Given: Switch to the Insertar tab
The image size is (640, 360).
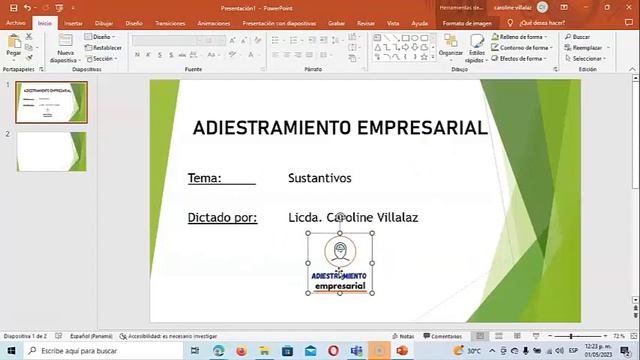Looking at the screenshot, I should click(x=73, y=23).
